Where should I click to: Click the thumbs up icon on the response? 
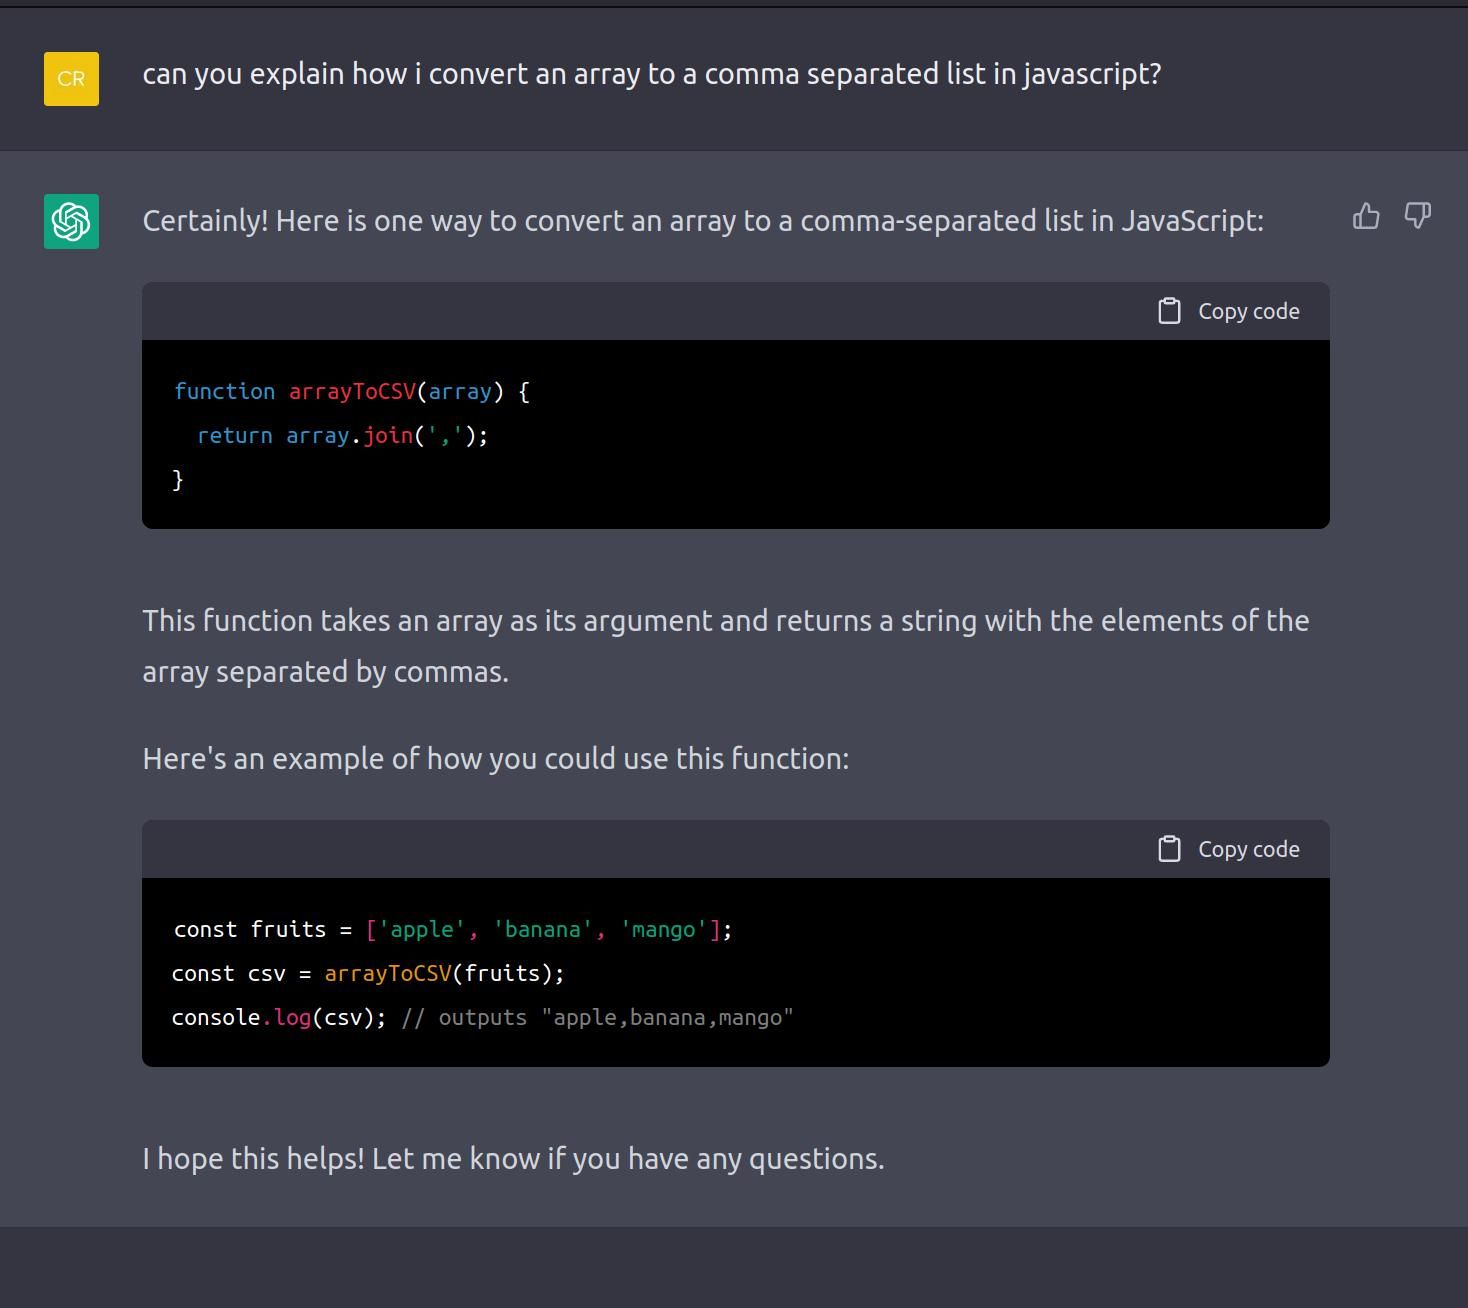1365,216
